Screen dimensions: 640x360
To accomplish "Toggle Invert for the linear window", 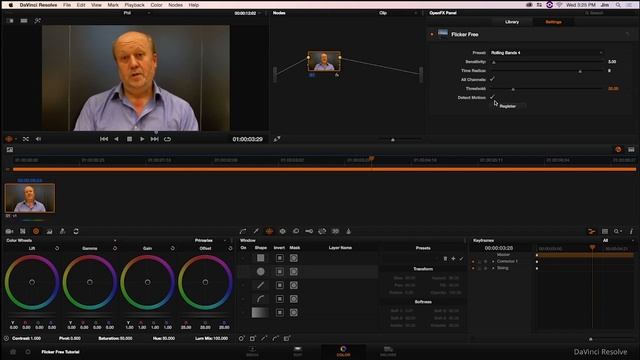I will tap(280, 258).
